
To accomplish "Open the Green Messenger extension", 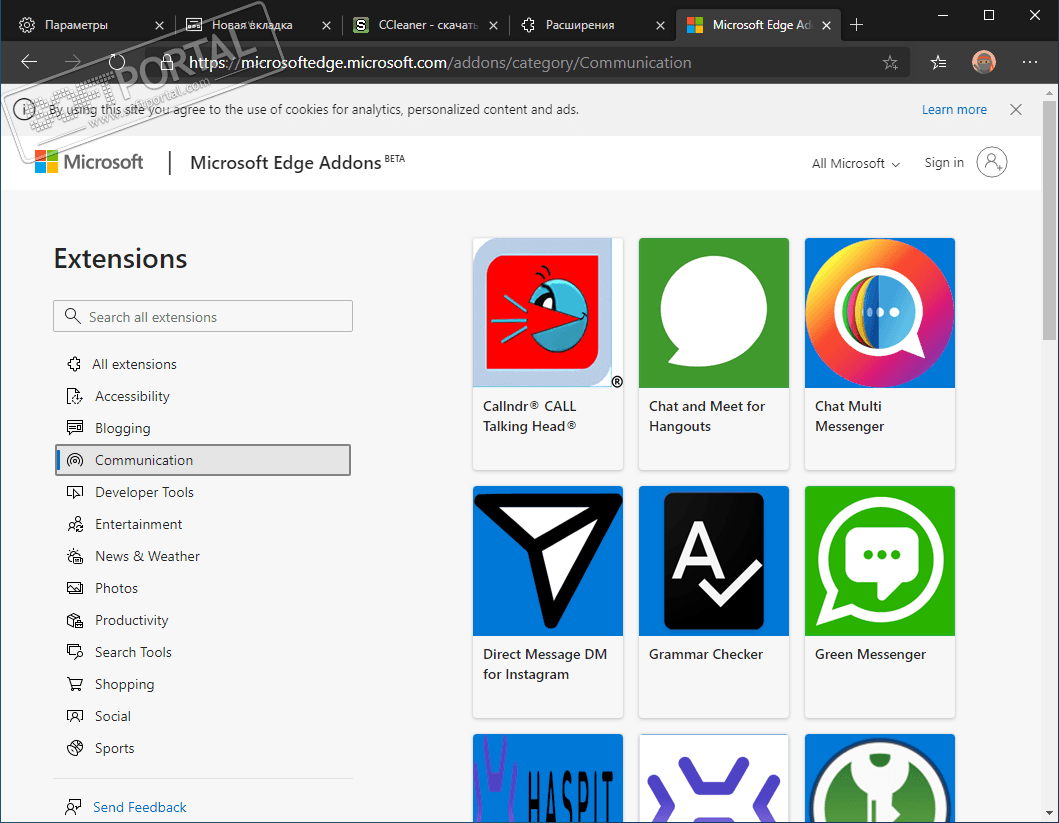I will click(880, 602).
